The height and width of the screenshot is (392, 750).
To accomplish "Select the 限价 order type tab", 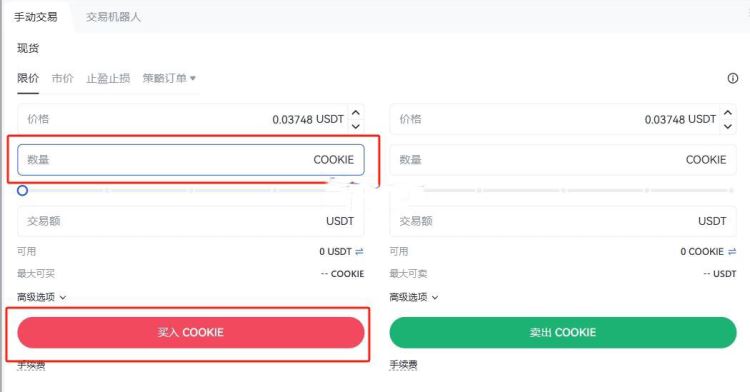I will pyautogui.click(x=28, y=78).
